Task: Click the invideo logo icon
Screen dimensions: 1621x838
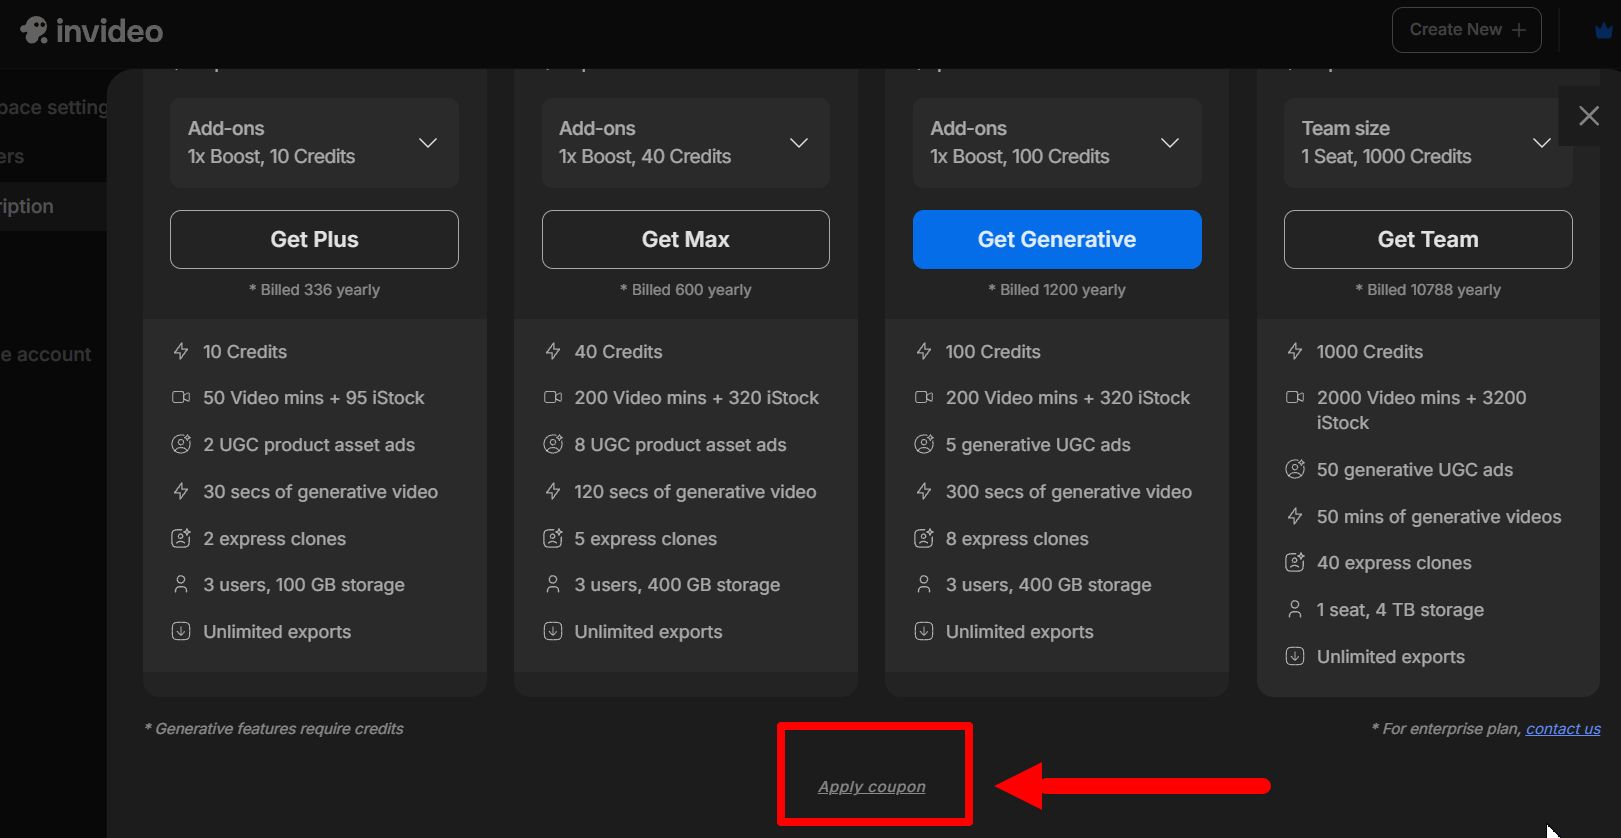Action: tap(34, 31)
